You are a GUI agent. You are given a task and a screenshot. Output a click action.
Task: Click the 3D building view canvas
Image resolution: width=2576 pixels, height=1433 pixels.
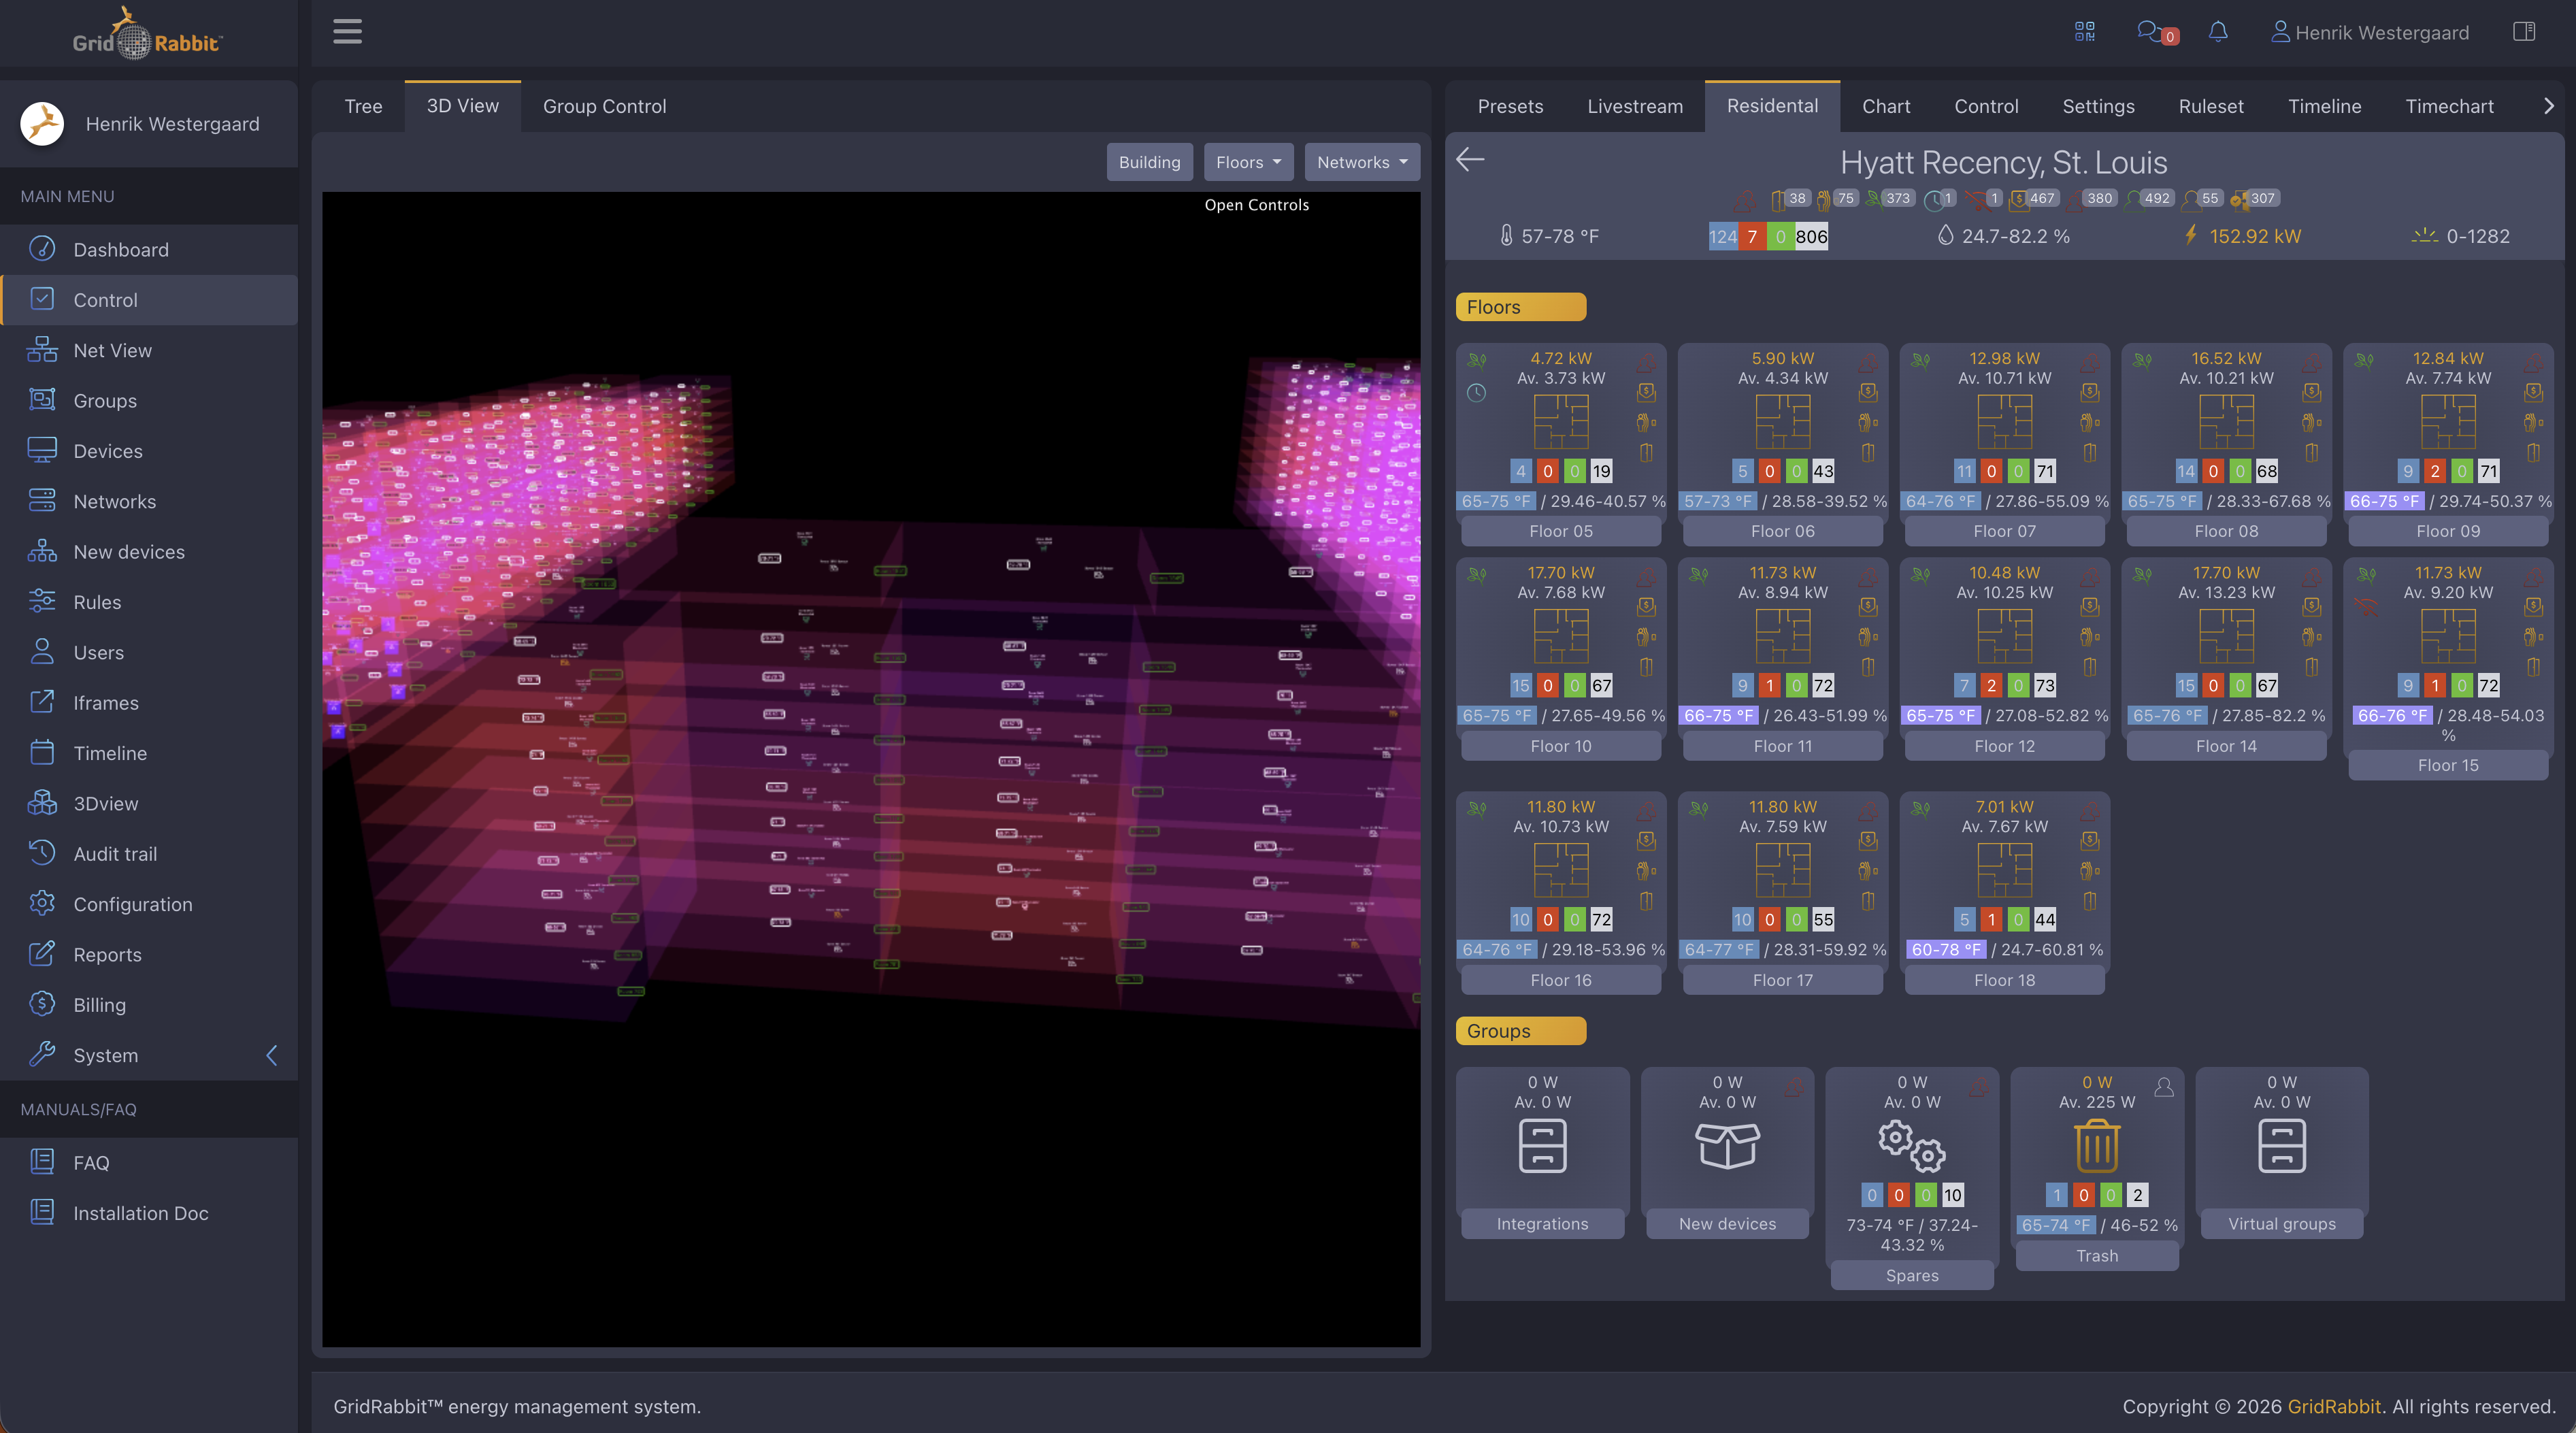(871, 769)
